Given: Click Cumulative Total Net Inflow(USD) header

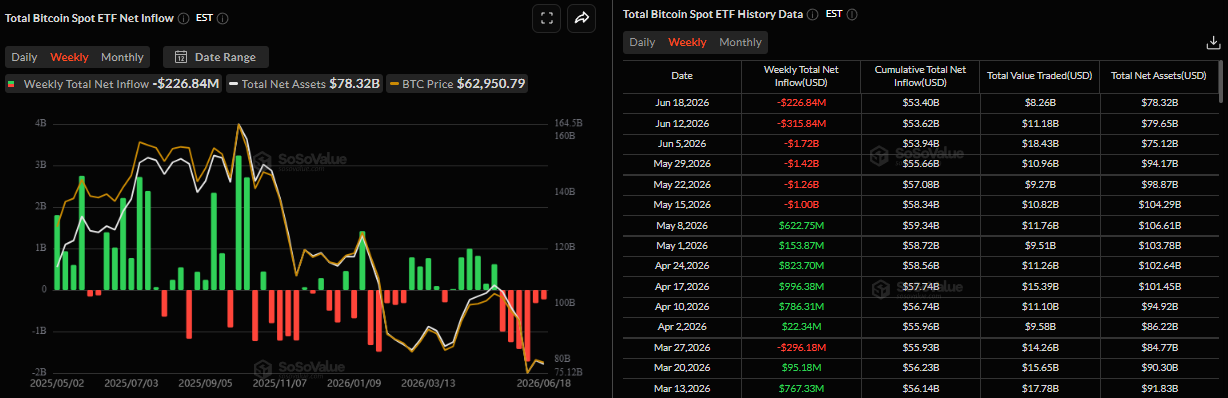Looking at the screenshot, I should [x=920, y=76].
